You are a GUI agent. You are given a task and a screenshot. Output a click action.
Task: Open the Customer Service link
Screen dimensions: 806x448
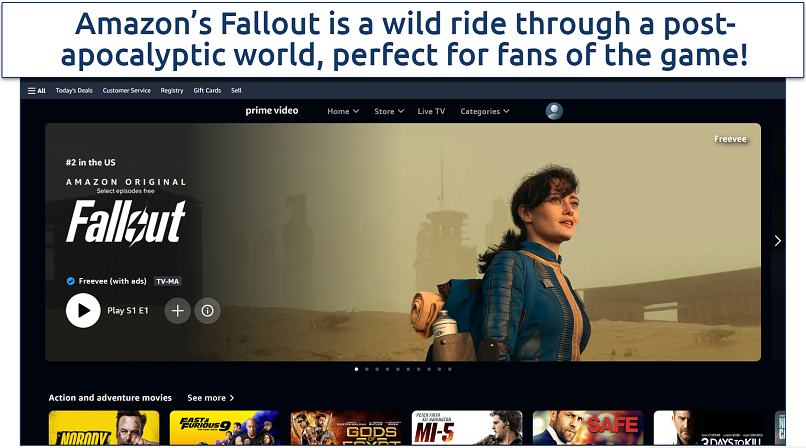point(126,90)
